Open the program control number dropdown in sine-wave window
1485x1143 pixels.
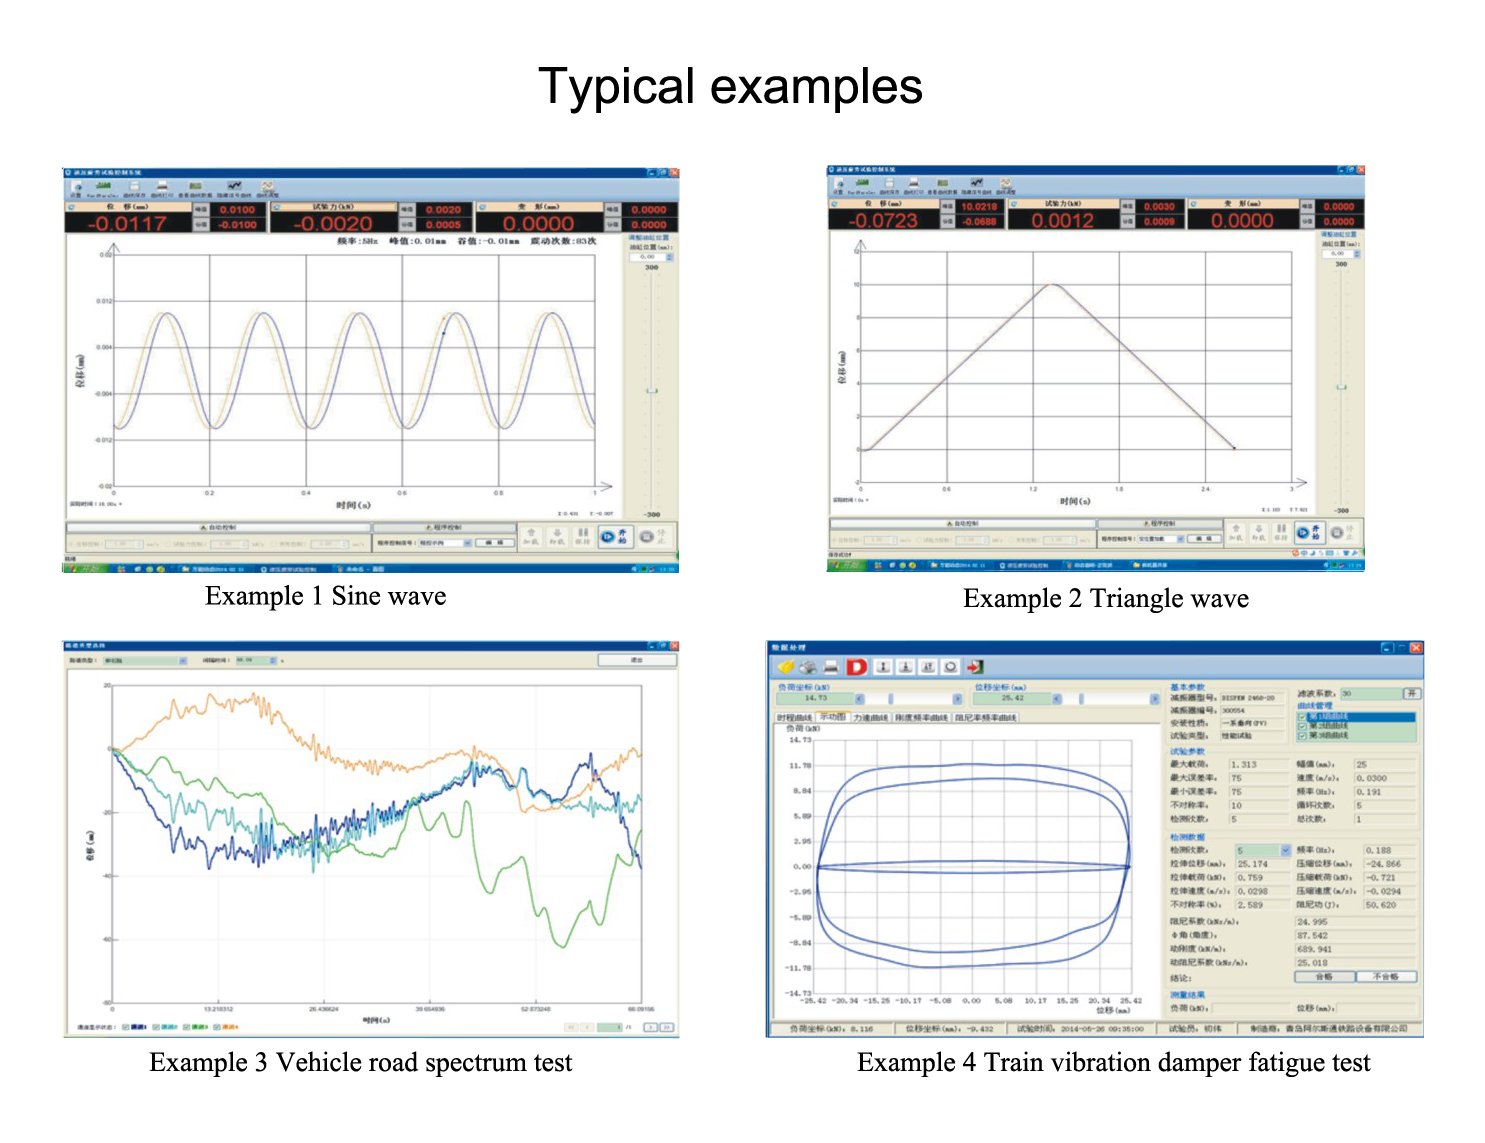467,543
